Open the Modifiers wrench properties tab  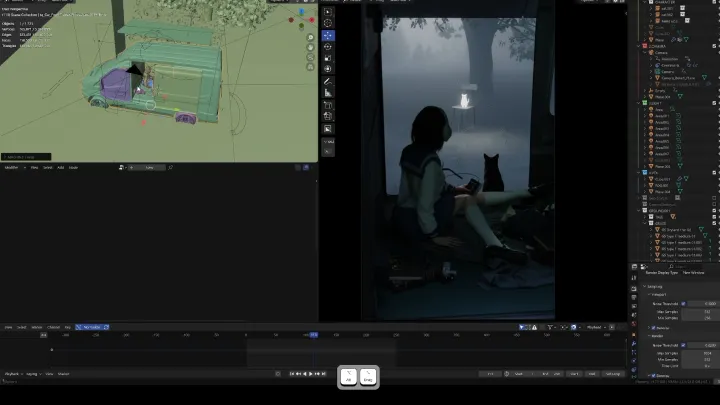[634, 343]
